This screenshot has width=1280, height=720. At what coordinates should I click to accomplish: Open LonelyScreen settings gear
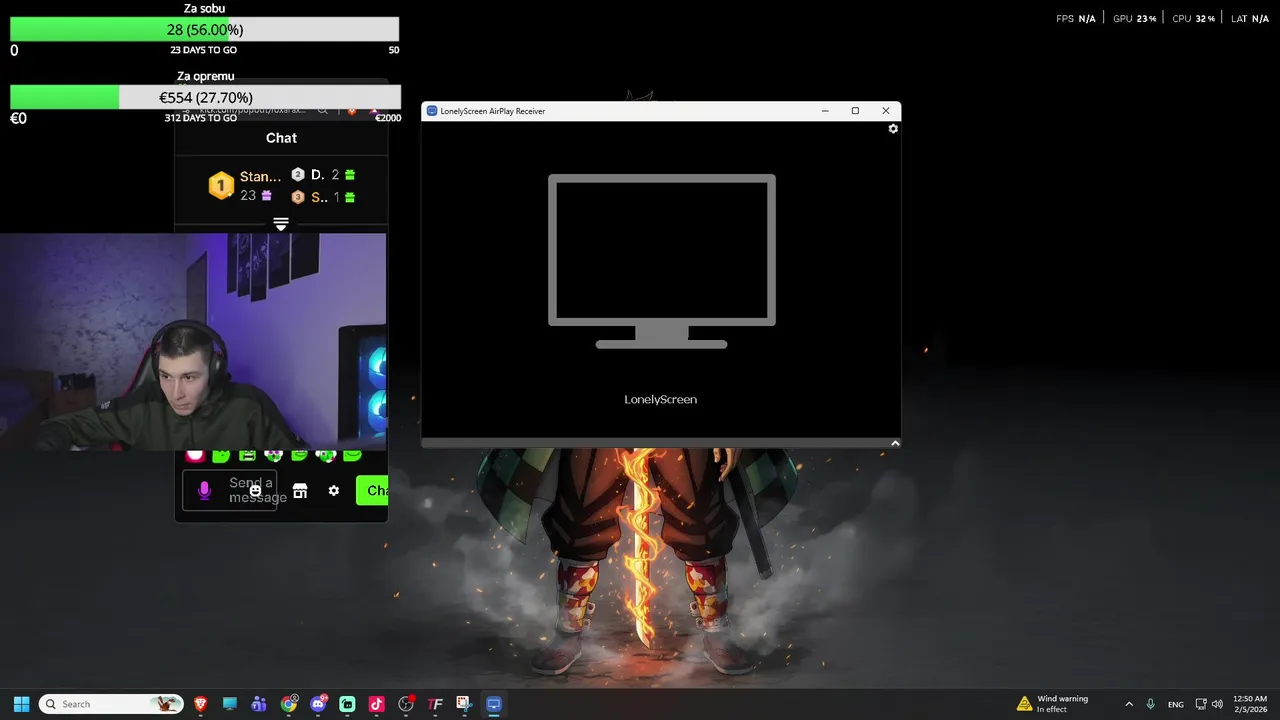pos(893,129)
